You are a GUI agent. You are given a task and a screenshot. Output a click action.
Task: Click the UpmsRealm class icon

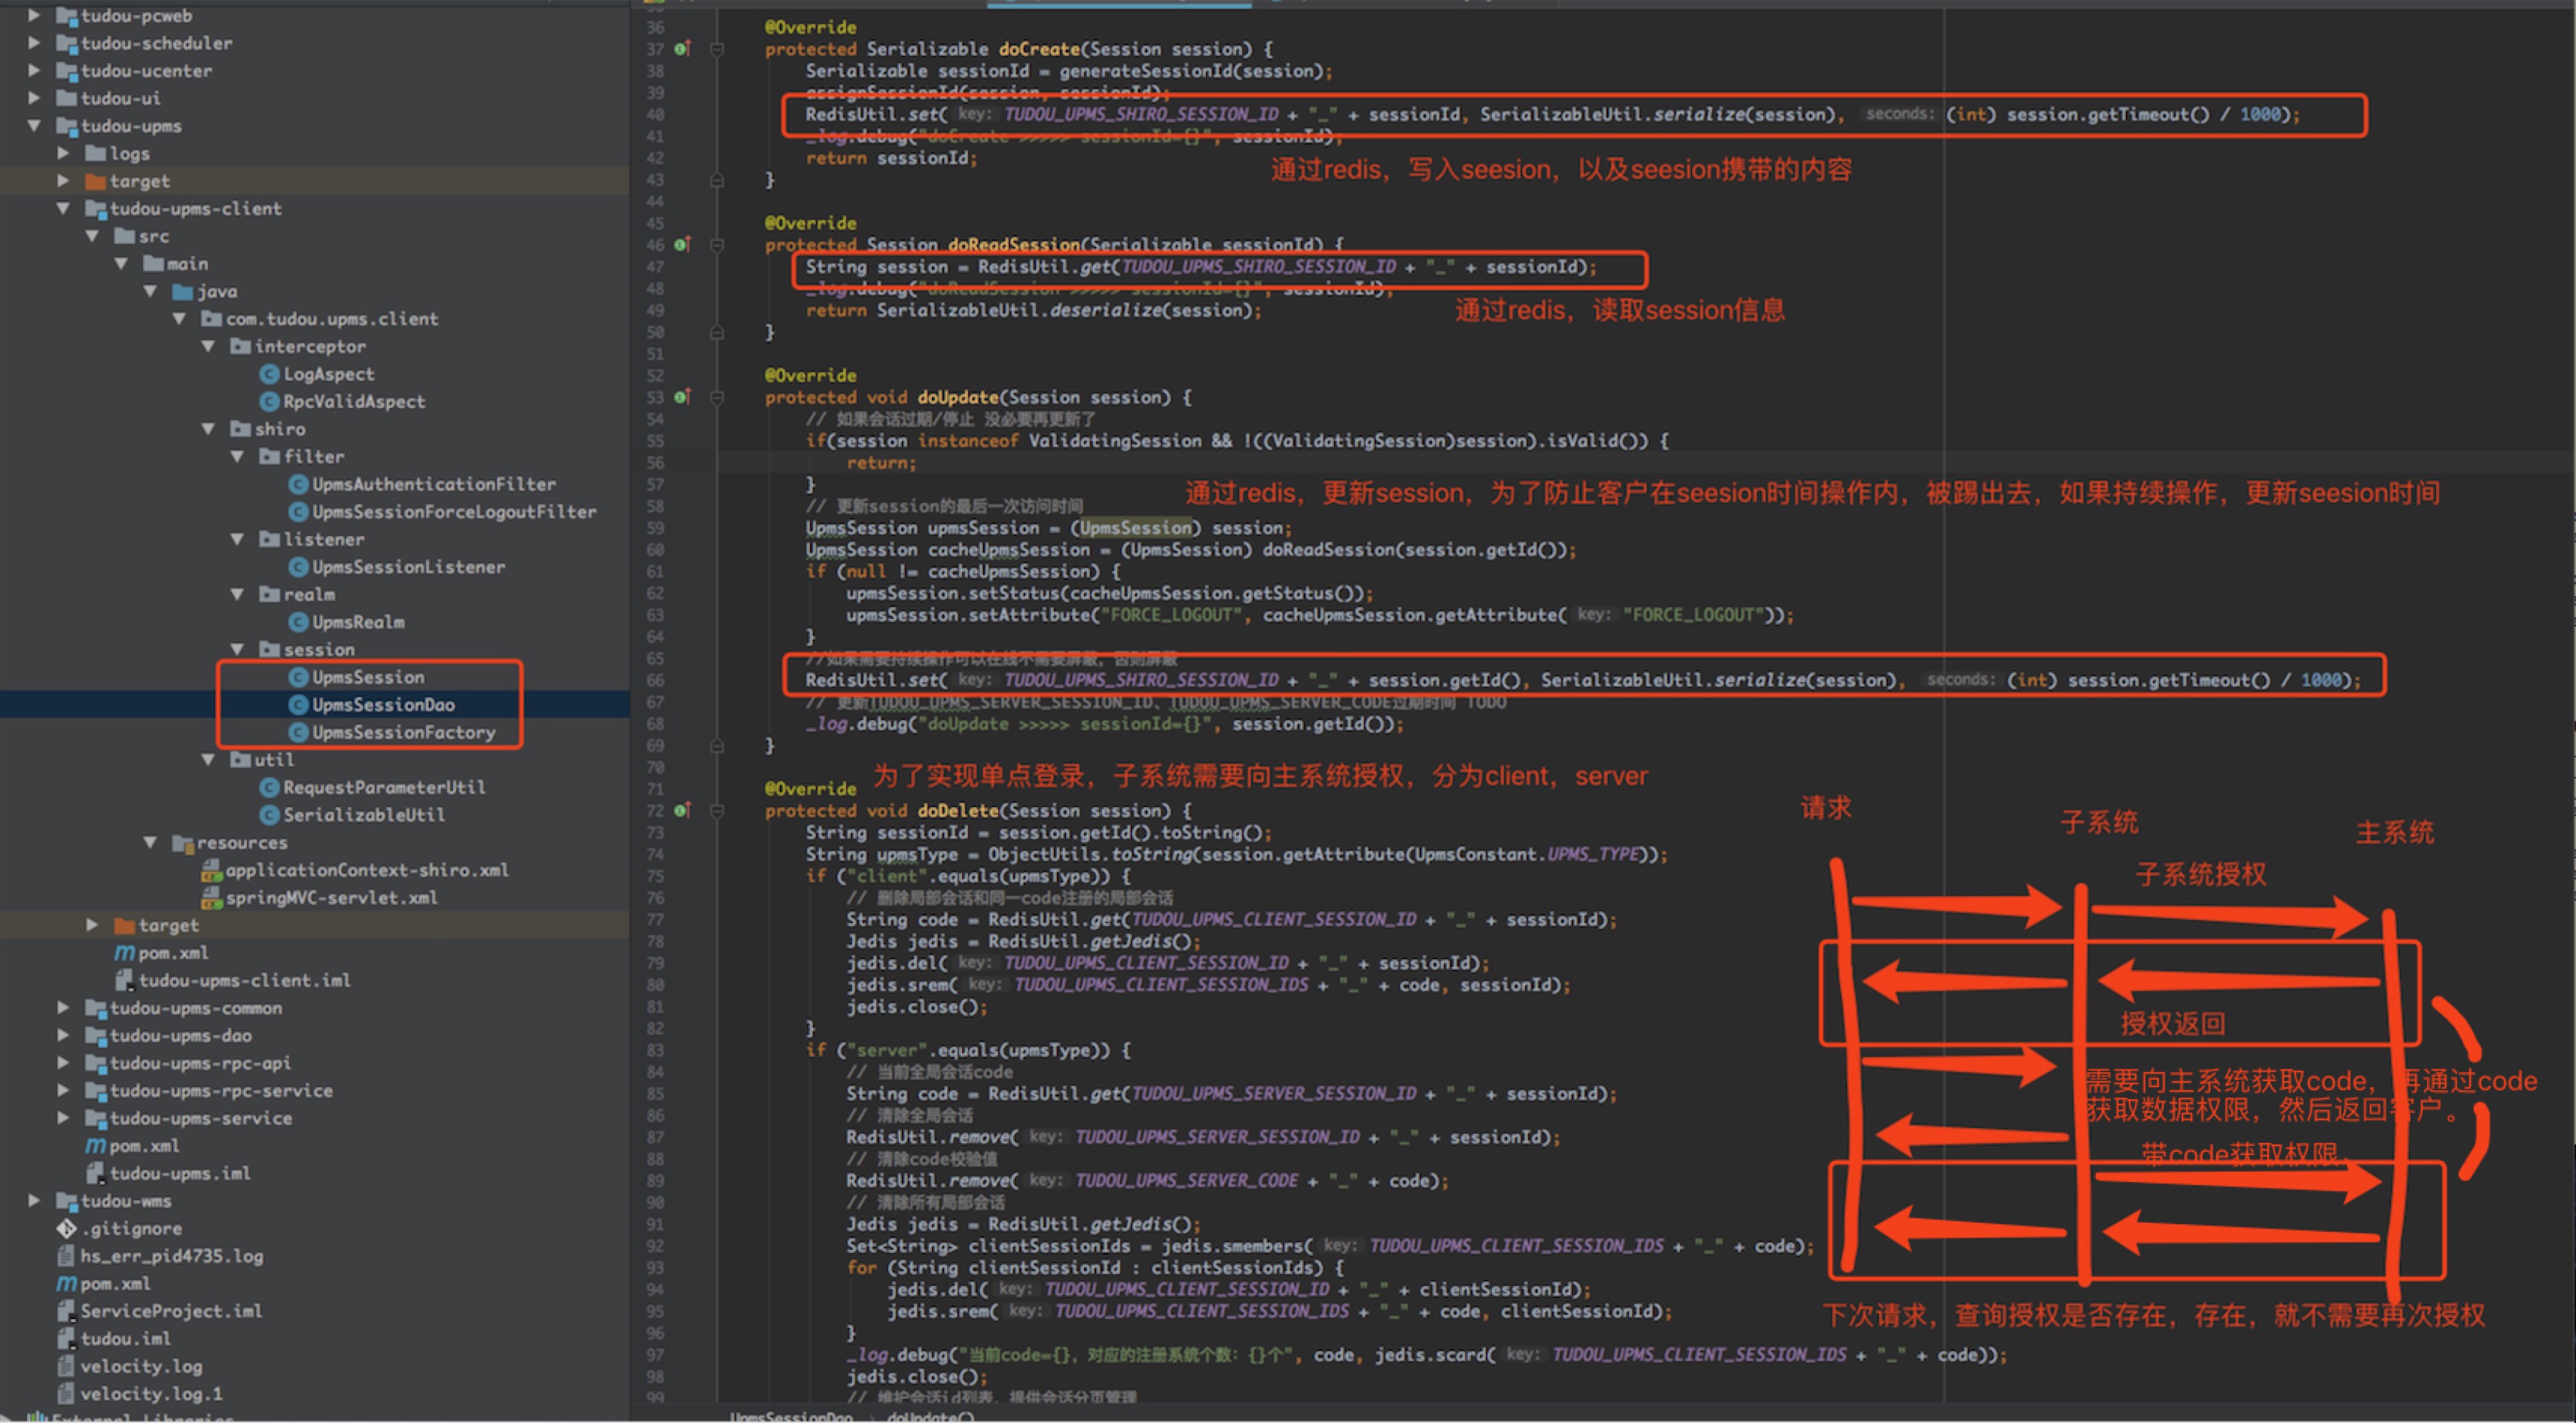[298, 622]
